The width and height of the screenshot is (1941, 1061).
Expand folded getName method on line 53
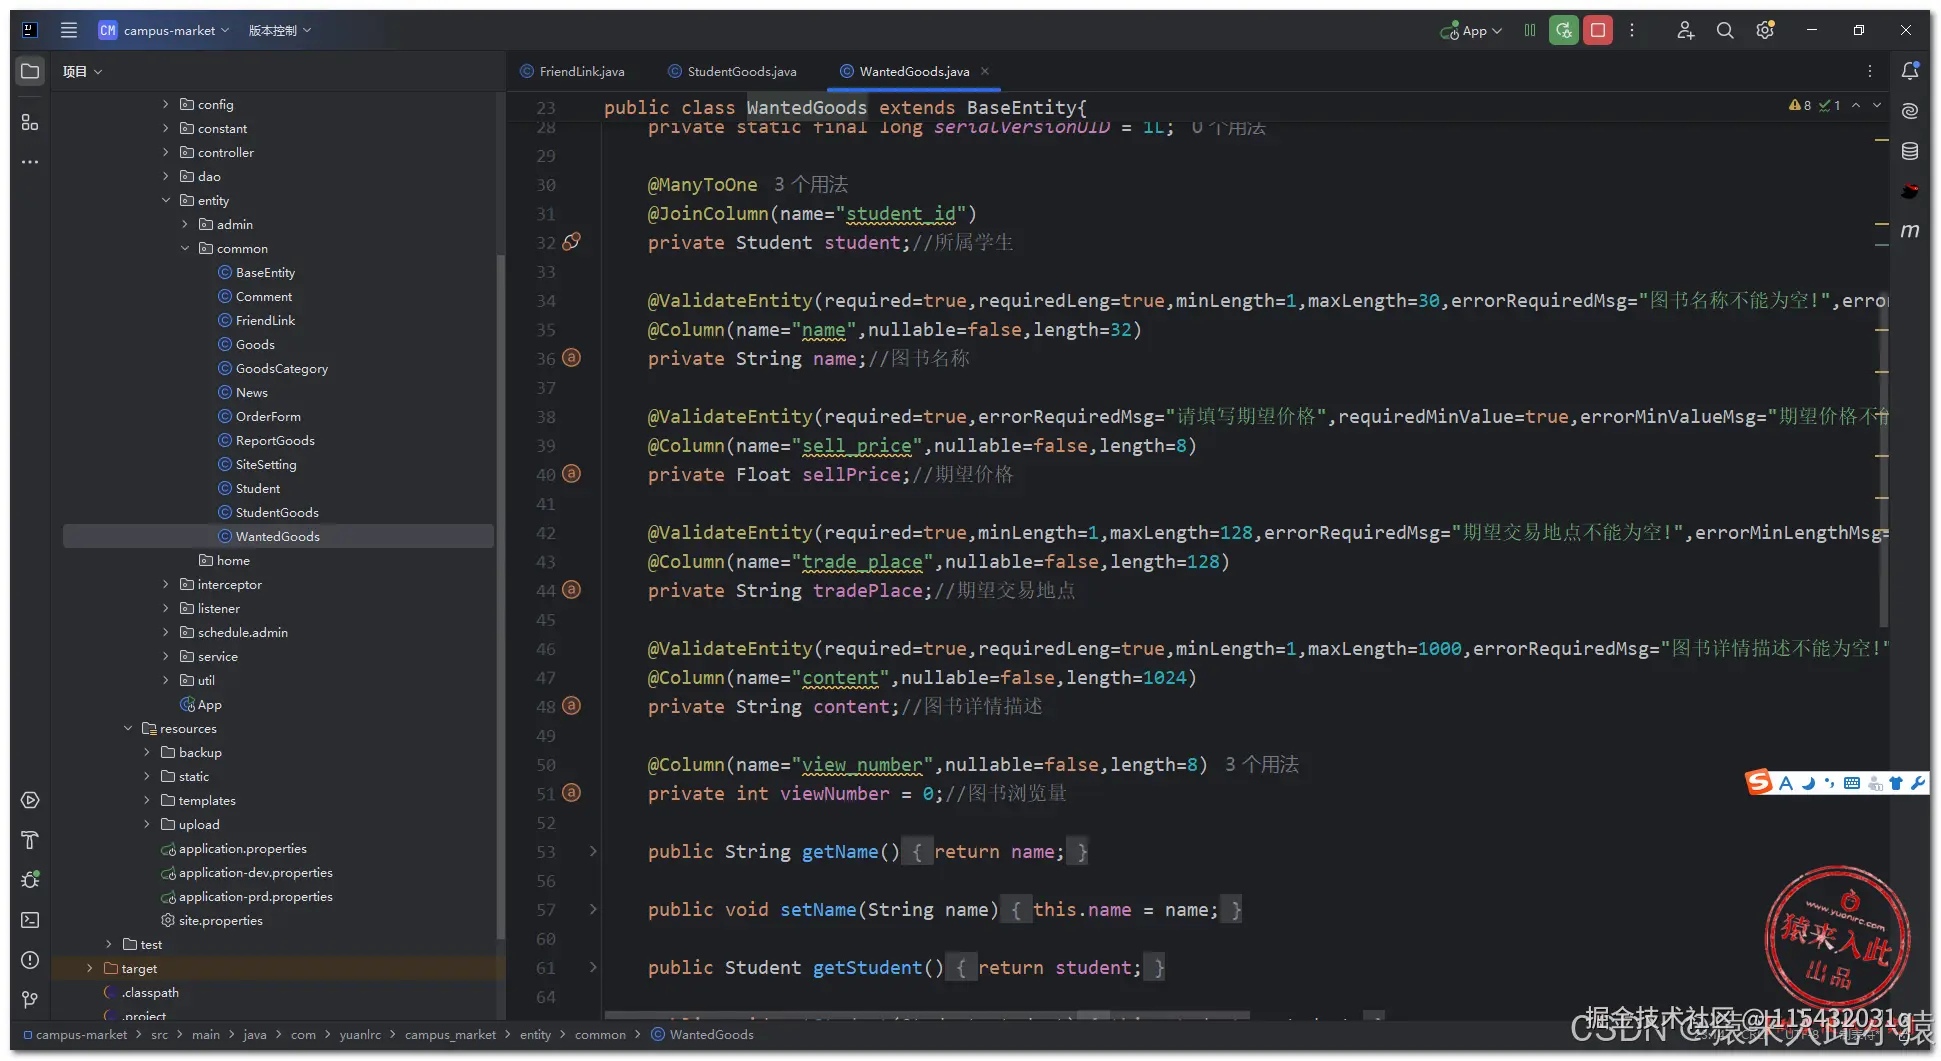[x=593, y=851]
